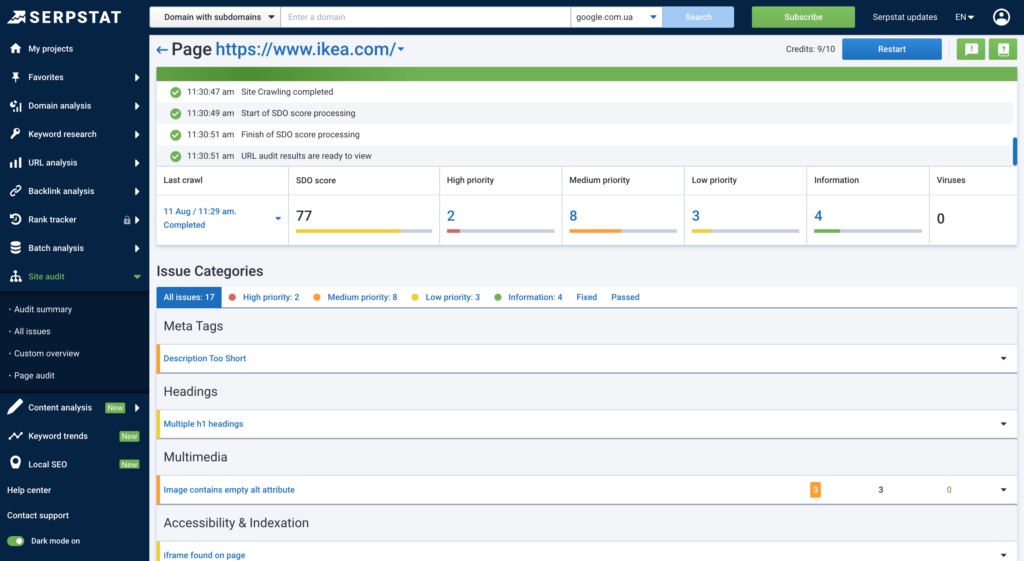The width and height of the screenshot is (1024, 561).
Task: Open Serpstat updates link
Action: click(904, 17)
